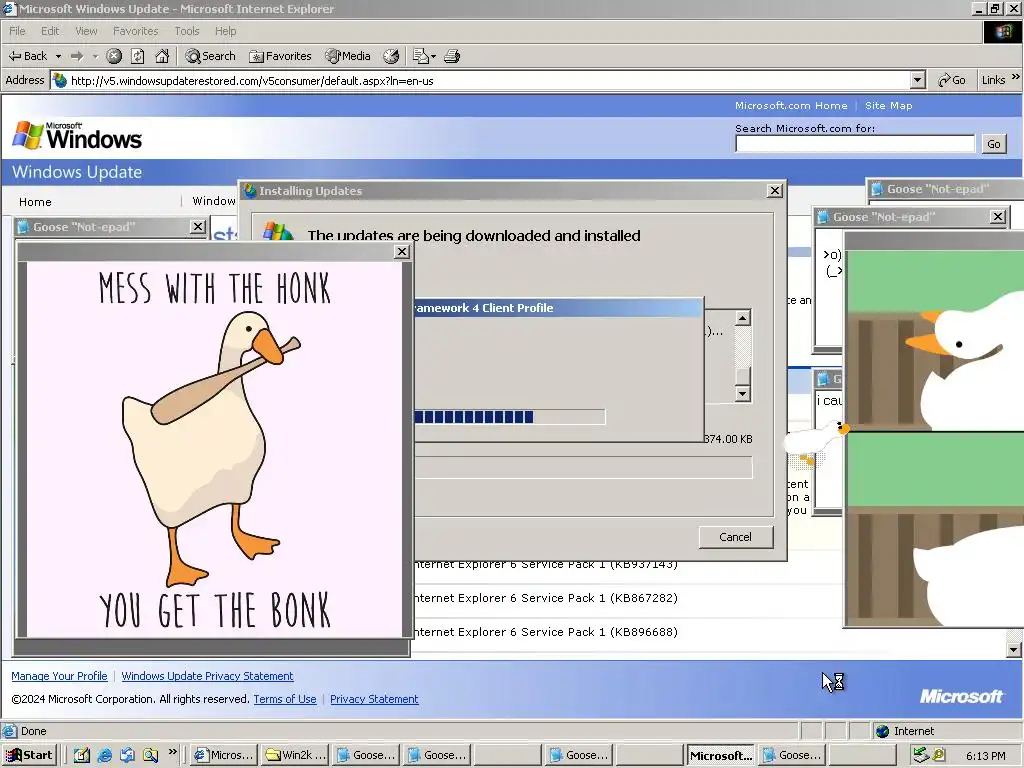Viewport: 1024px width, 768px height.
Task: Show browsing History via toolbar icon
Action: click(391, 56)
